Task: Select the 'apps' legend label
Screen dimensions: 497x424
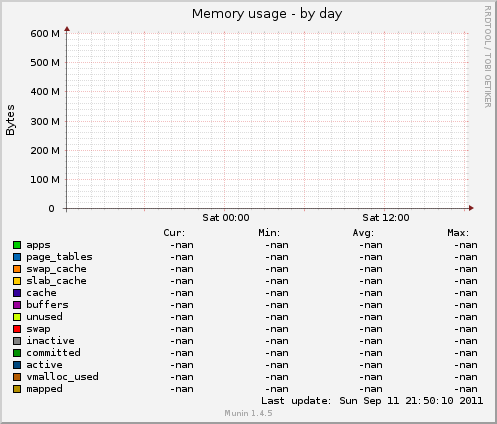Action: (38, 245)
